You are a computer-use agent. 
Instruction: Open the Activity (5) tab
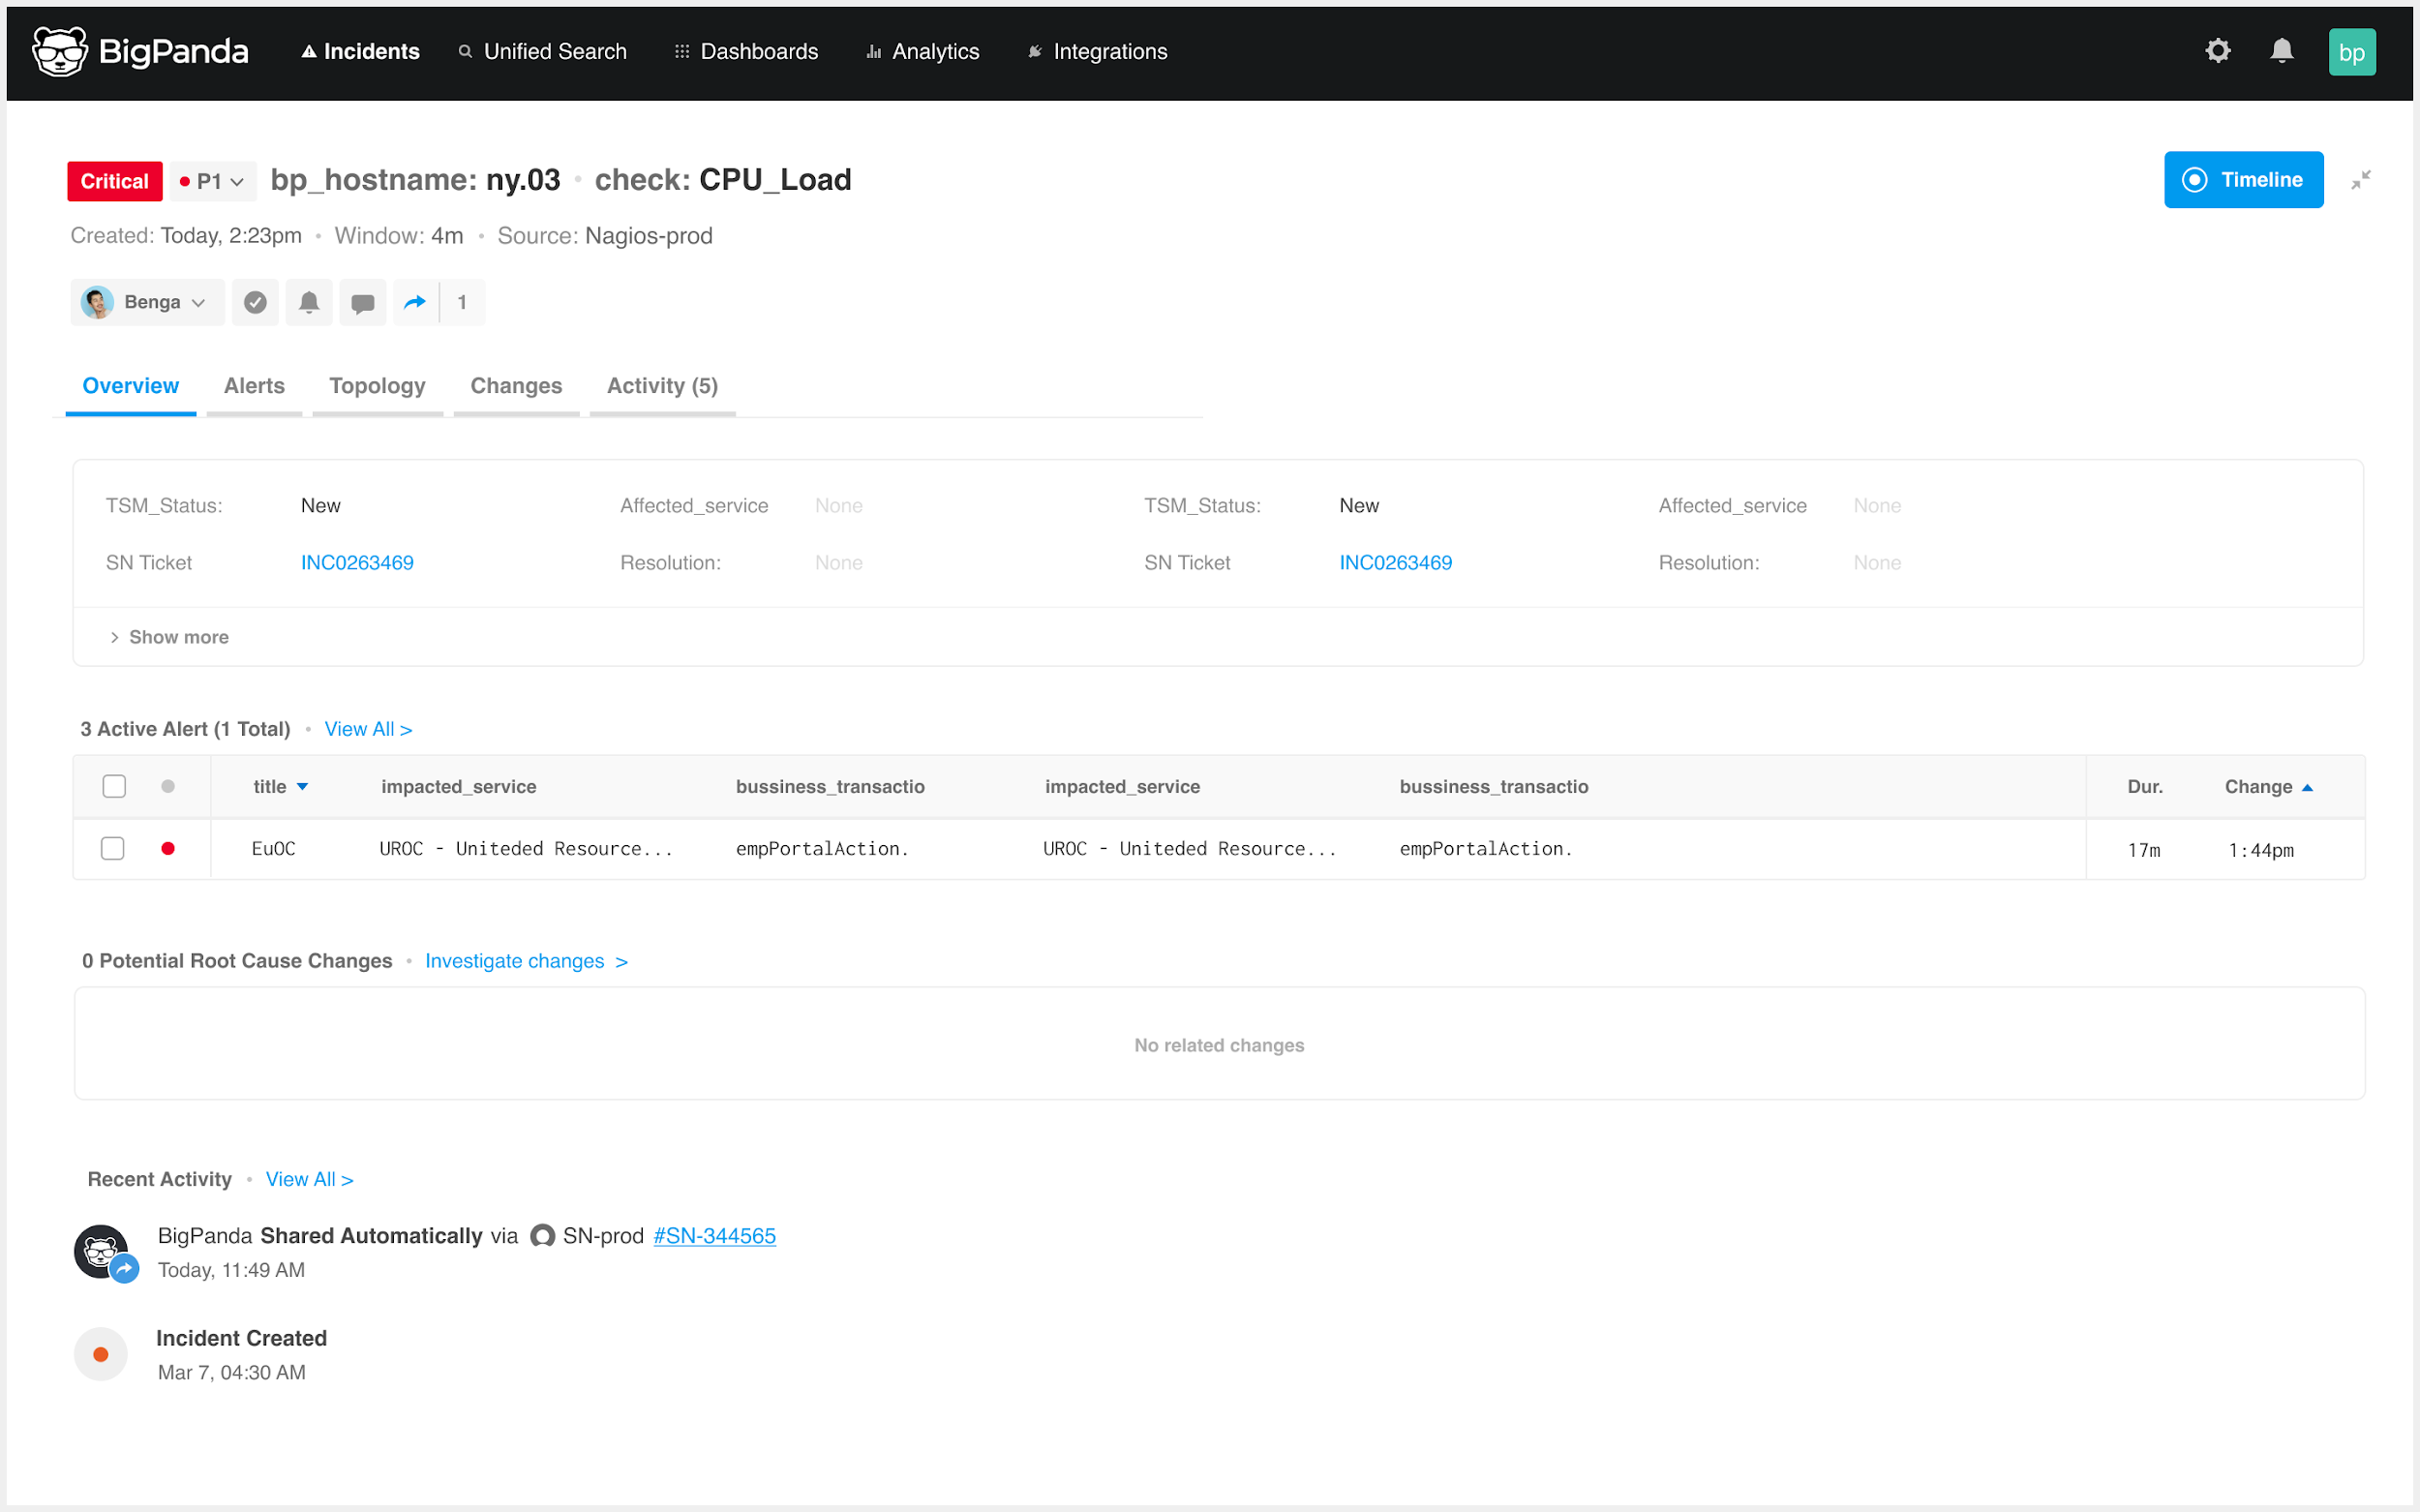tap(662, 386)
